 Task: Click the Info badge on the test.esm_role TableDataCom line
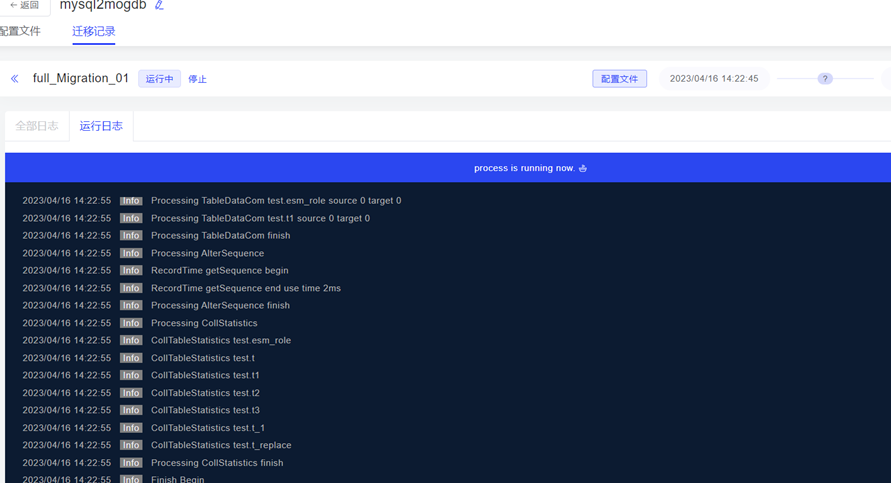131,201
